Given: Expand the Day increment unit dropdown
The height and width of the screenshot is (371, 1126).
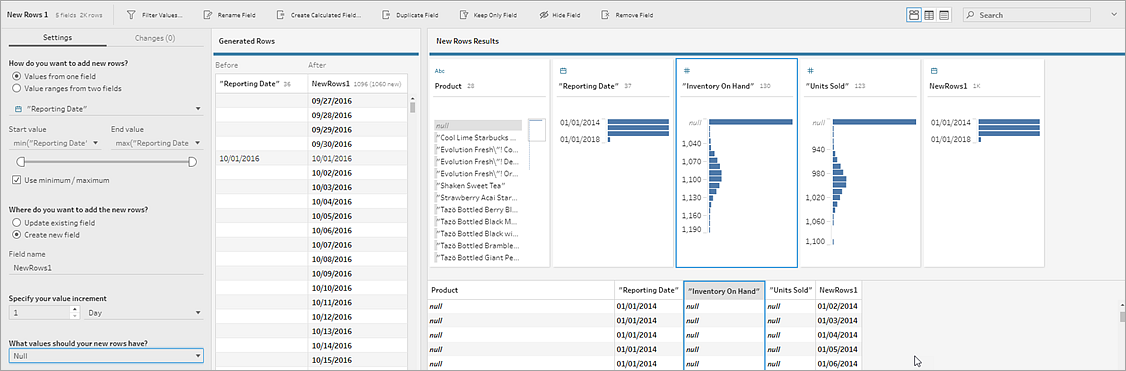Looking at the screenshot, I should [144, 313].
